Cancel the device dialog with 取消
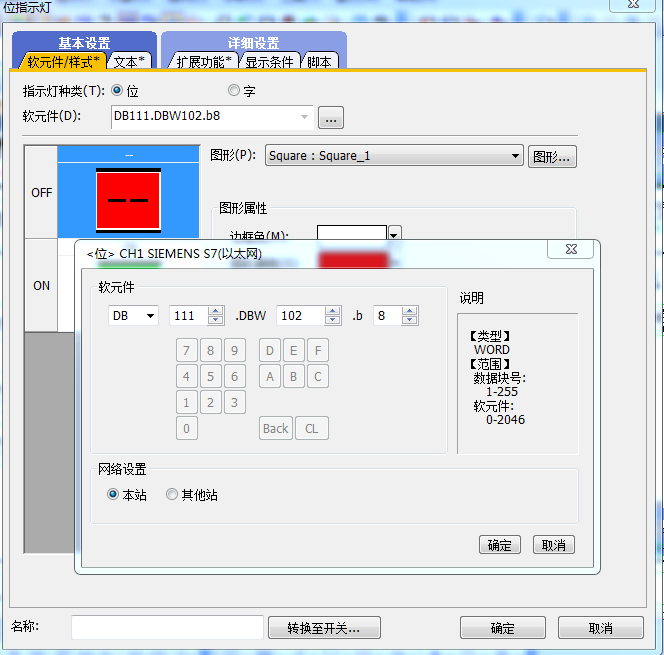Viewport: 664px width, 655px height. (553, 544)
